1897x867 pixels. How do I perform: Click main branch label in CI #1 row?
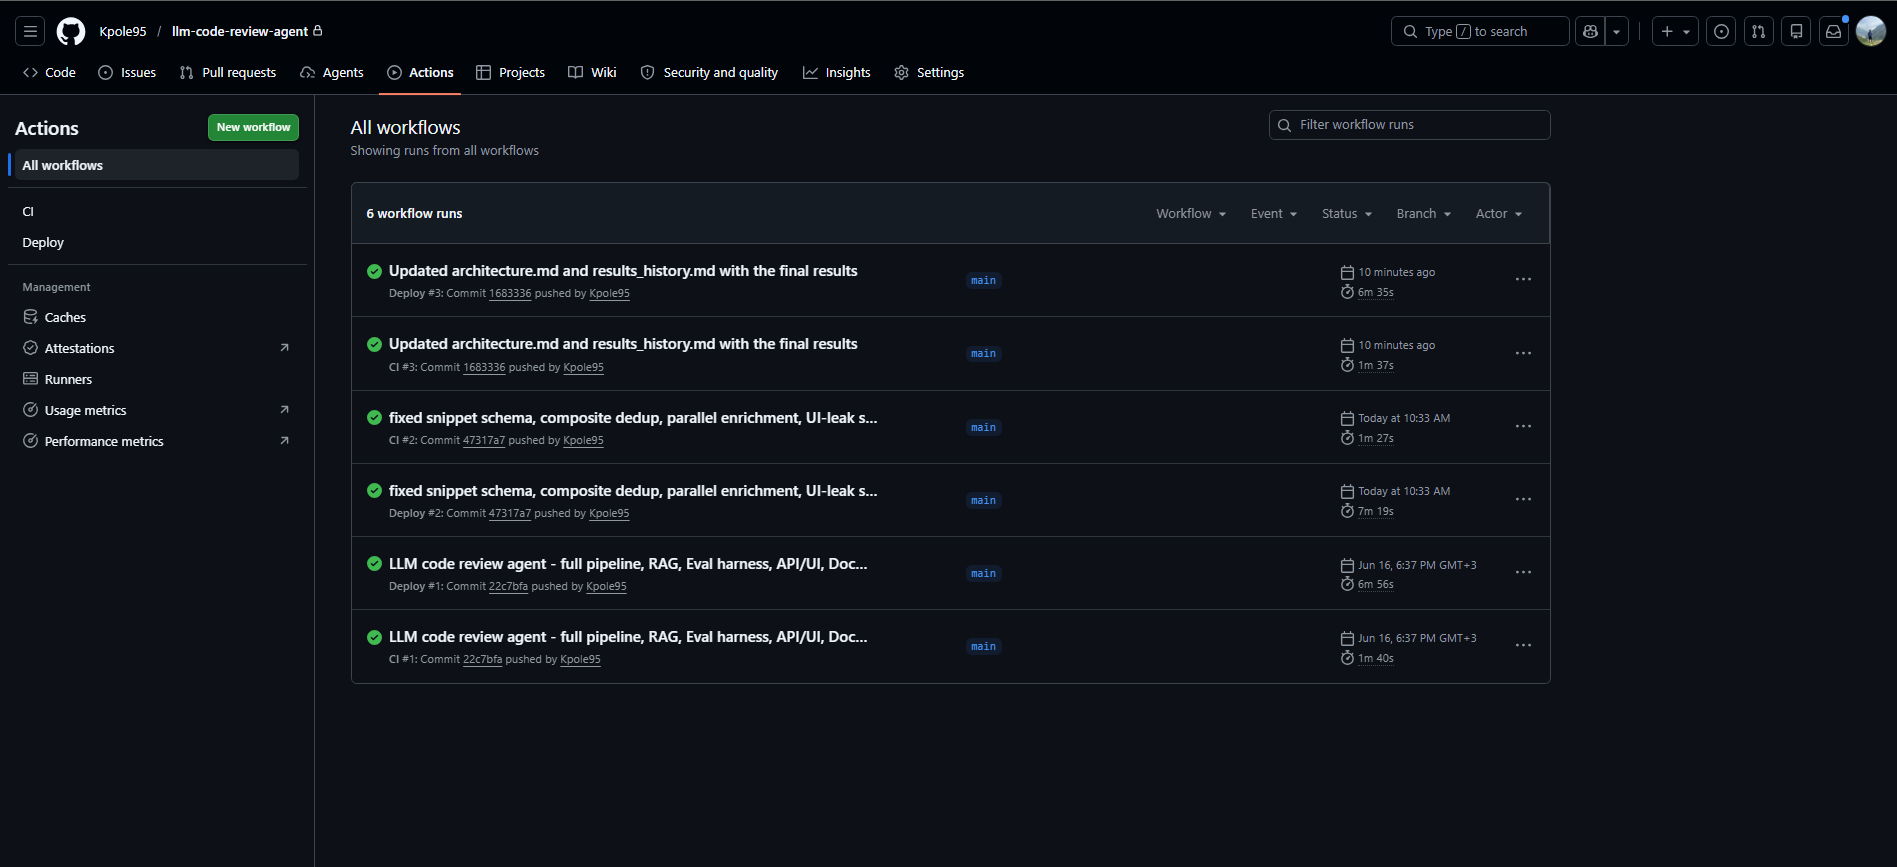point(983,647)
